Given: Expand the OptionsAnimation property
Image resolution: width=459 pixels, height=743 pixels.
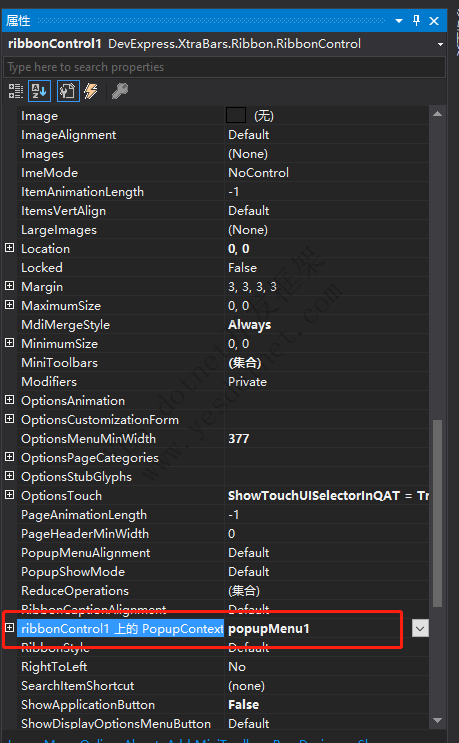Looking at the screenshot, I should (x=9, y=400).
